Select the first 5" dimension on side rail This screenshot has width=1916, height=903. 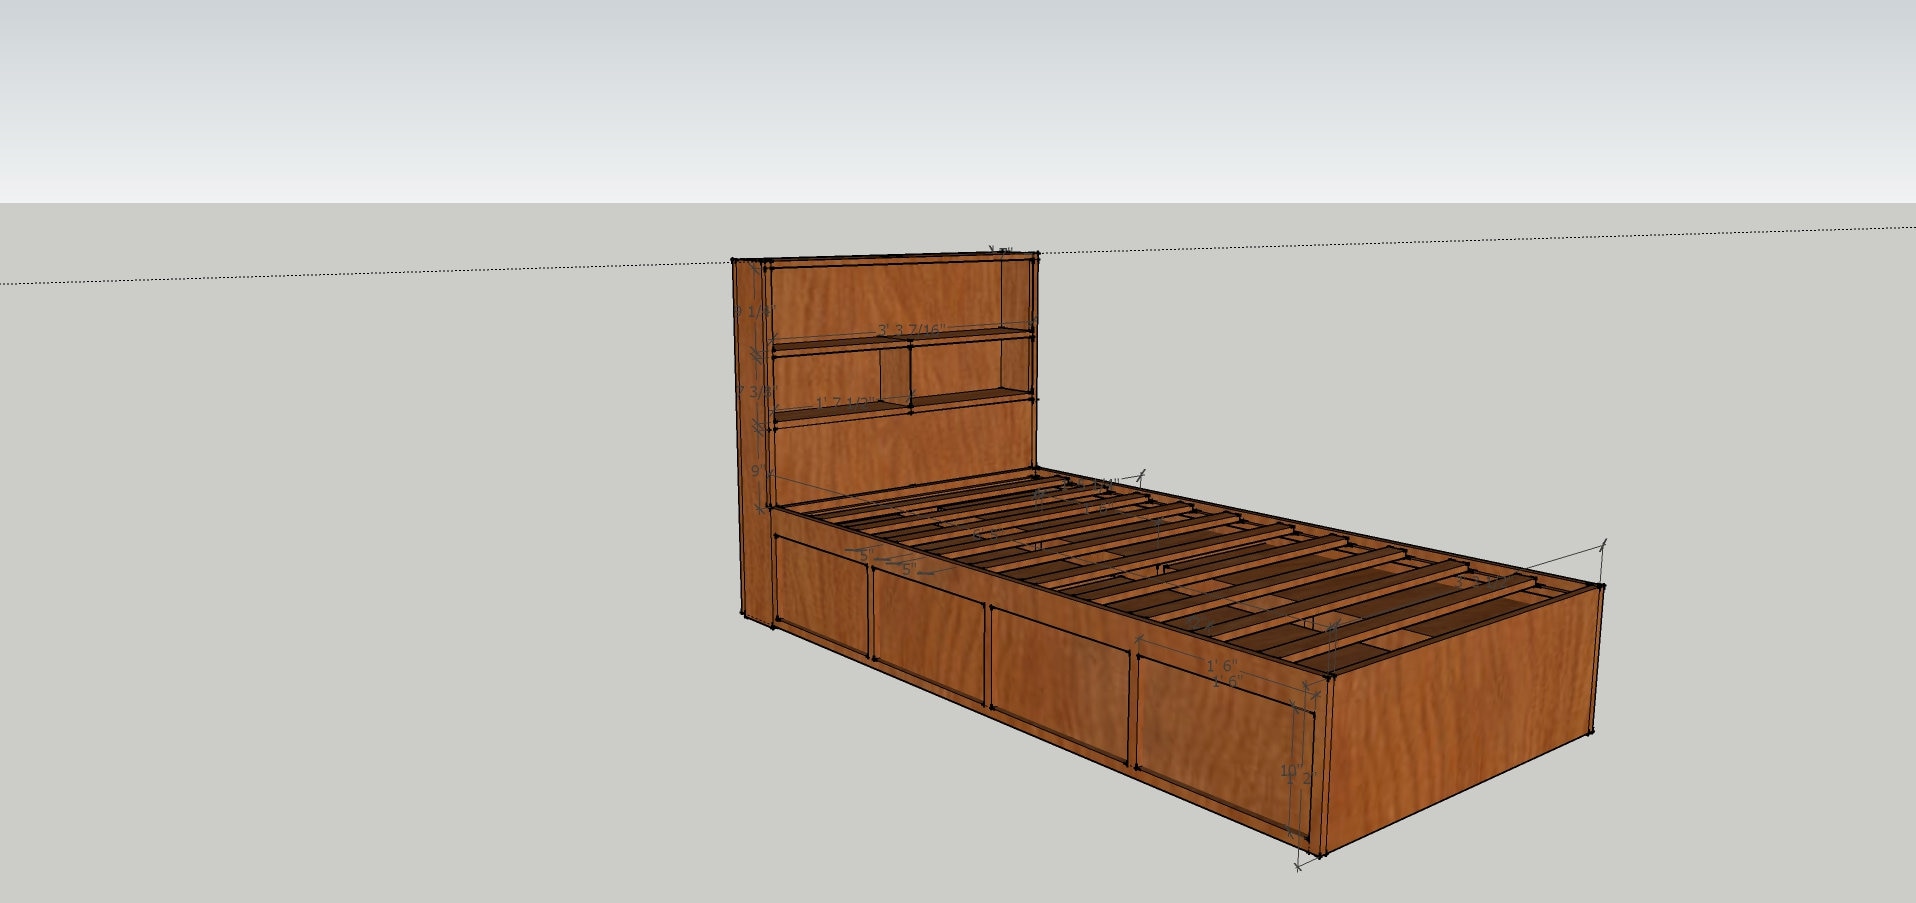click(x=865, y=553)
